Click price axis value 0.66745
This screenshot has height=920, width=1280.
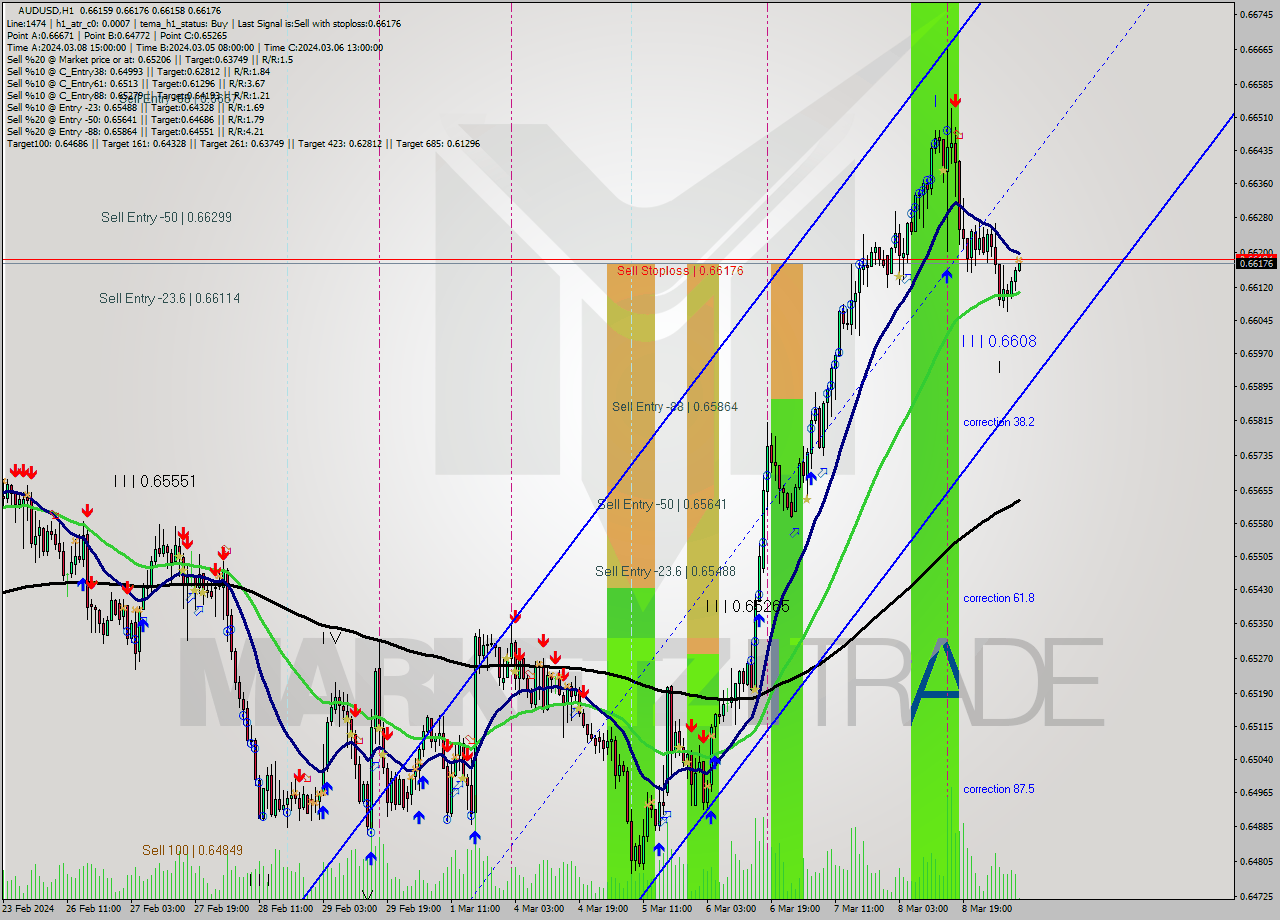pyautogui.click(x=1256, y=14)
